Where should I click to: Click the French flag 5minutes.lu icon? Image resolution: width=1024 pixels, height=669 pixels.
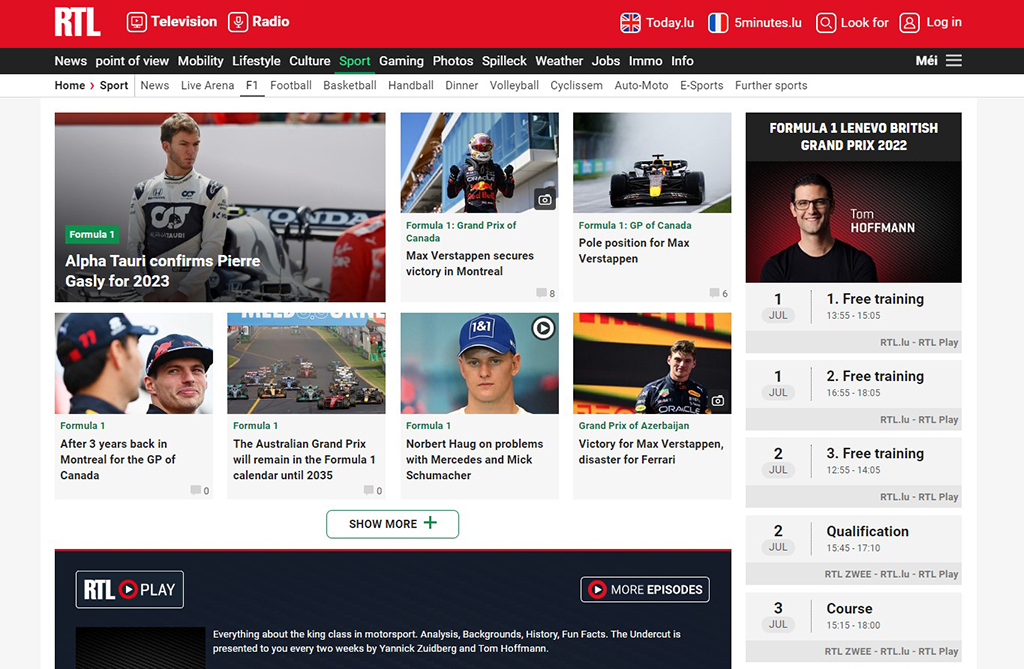coord(718,23)
